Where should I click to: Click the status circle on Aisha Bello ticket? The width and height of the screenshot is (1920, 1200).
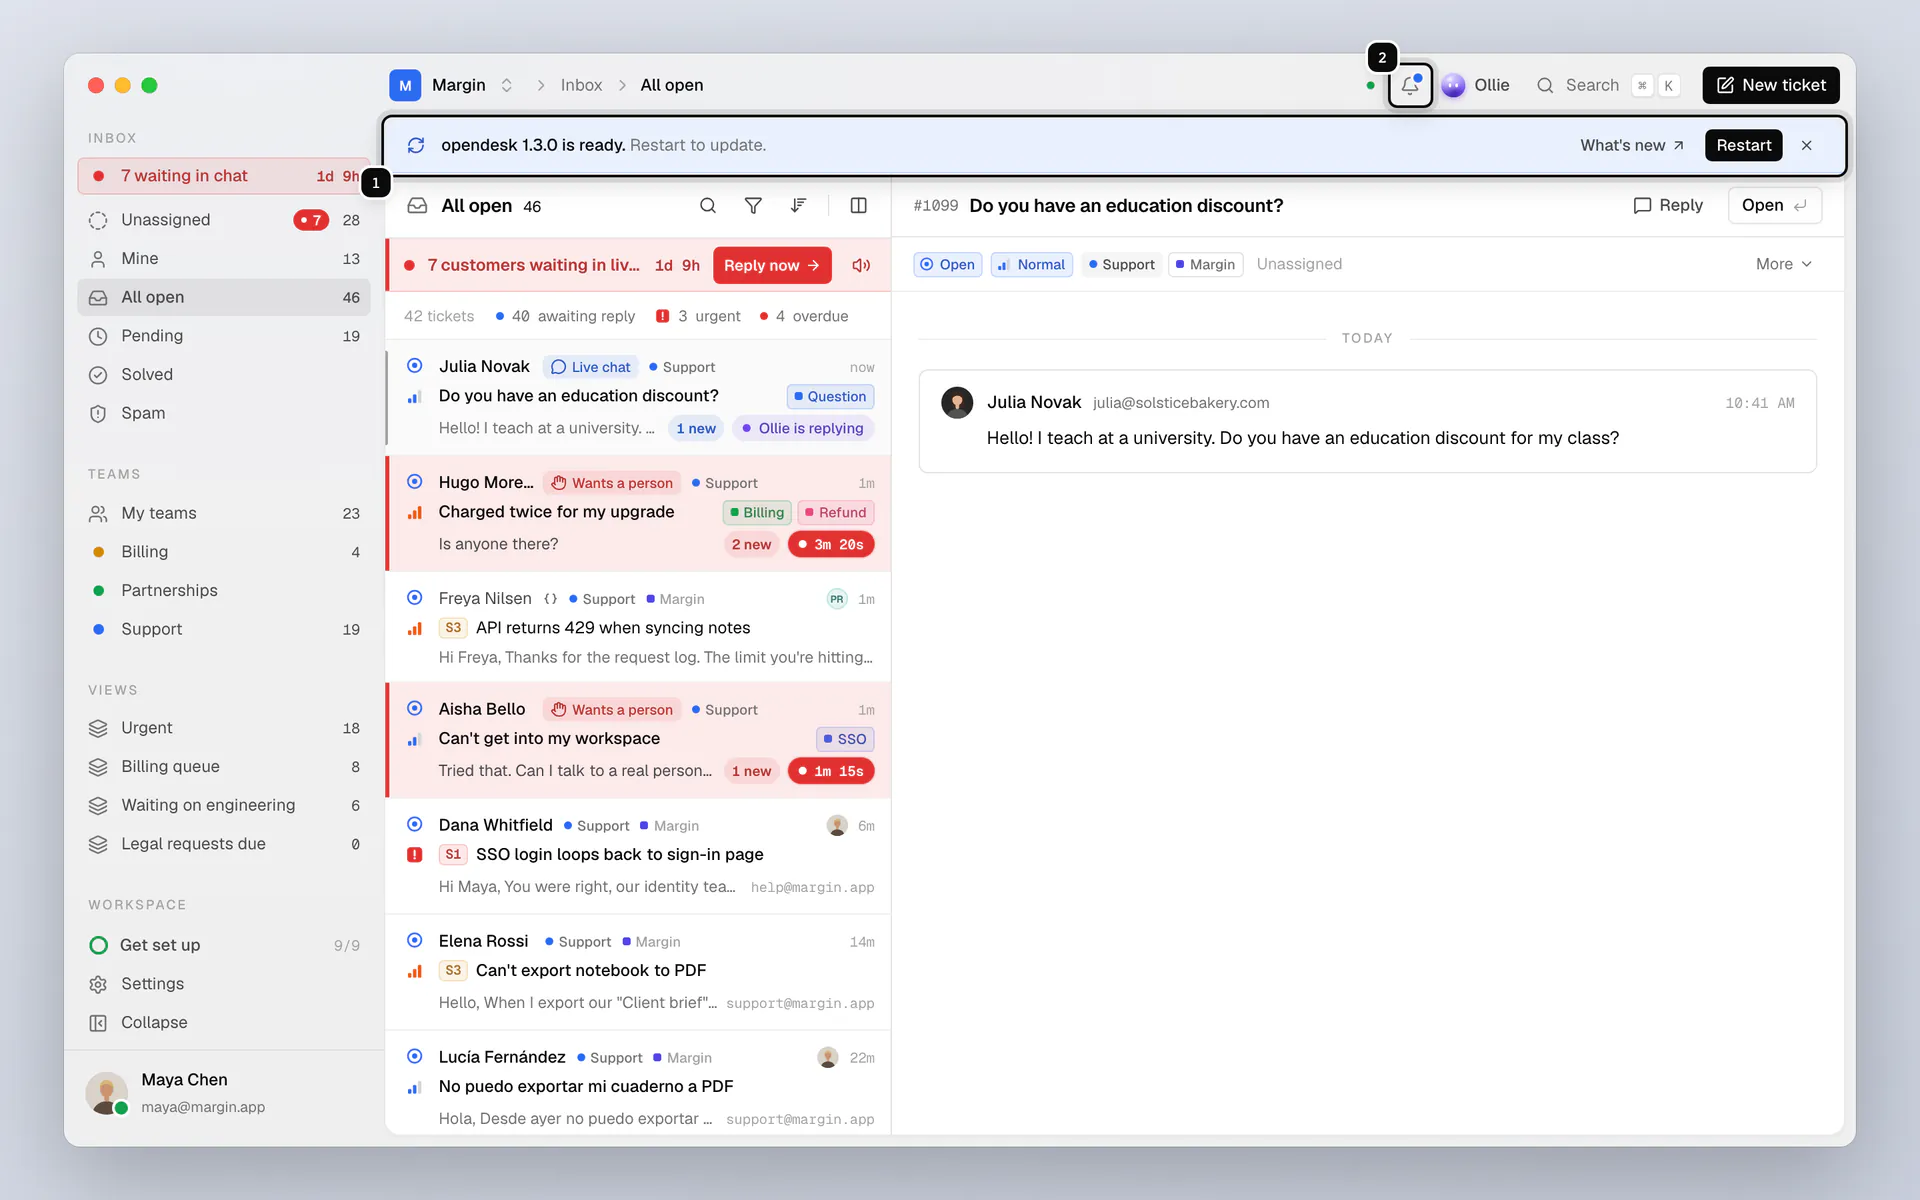coord(414,708)
